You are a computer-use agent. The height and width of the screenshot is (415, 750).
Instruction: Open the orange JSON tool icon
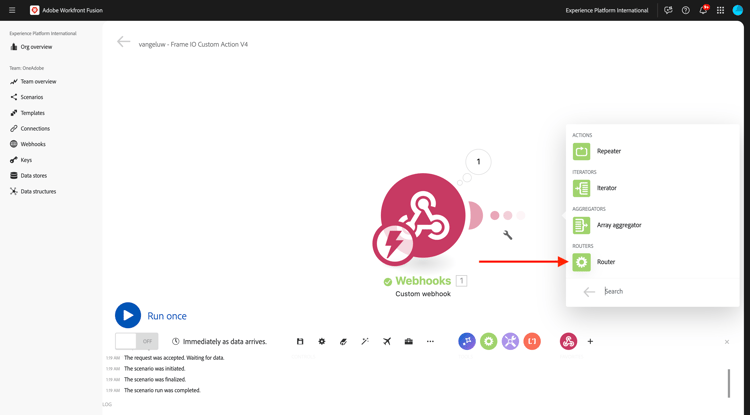pyautogui.click(x=532, y=341)
